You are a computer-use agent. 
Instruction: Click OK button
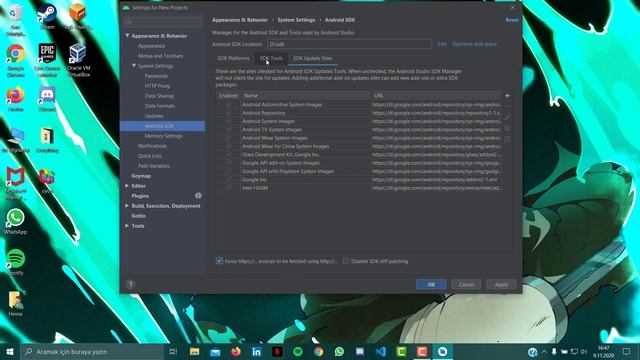(x=431, y=284)
